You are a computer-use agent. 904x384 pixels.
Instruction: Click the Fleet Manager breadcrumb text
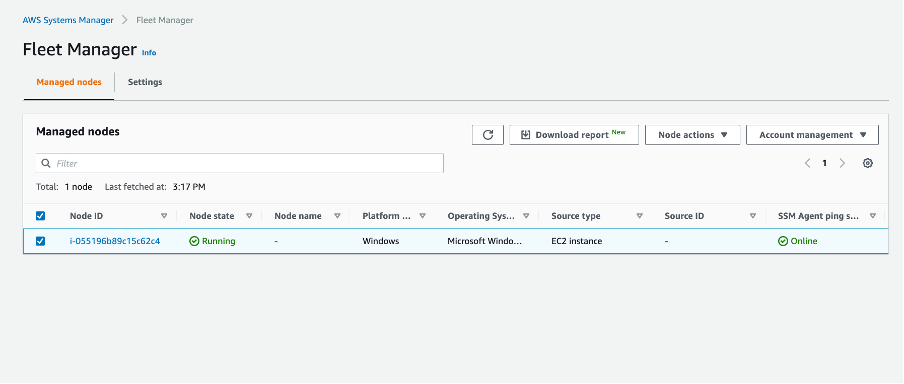(x=165, y=20)
